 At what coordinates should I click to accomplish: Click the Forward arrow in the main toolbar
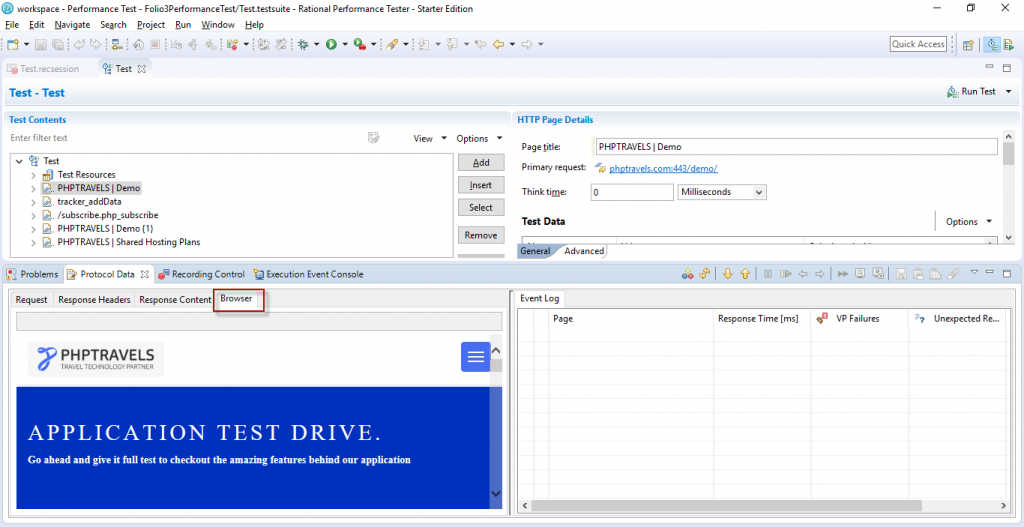coord(527,44)
